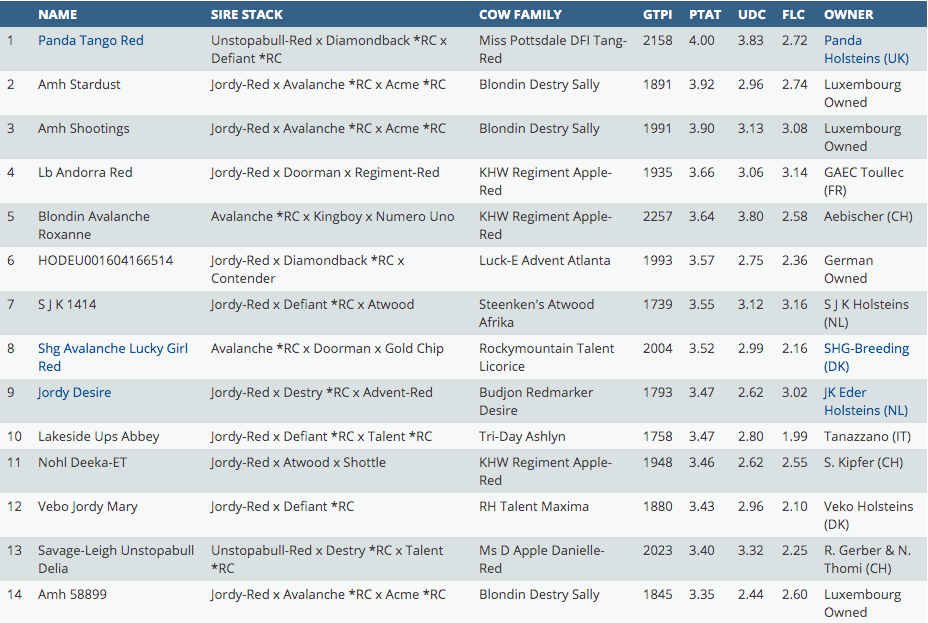Open the Panda Tango Red link
Screen dimensions: 928x623
point(91,41)
